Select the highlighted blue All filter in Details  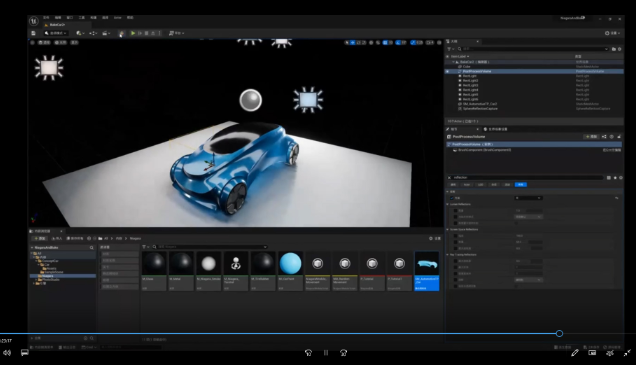click(520, 185)
